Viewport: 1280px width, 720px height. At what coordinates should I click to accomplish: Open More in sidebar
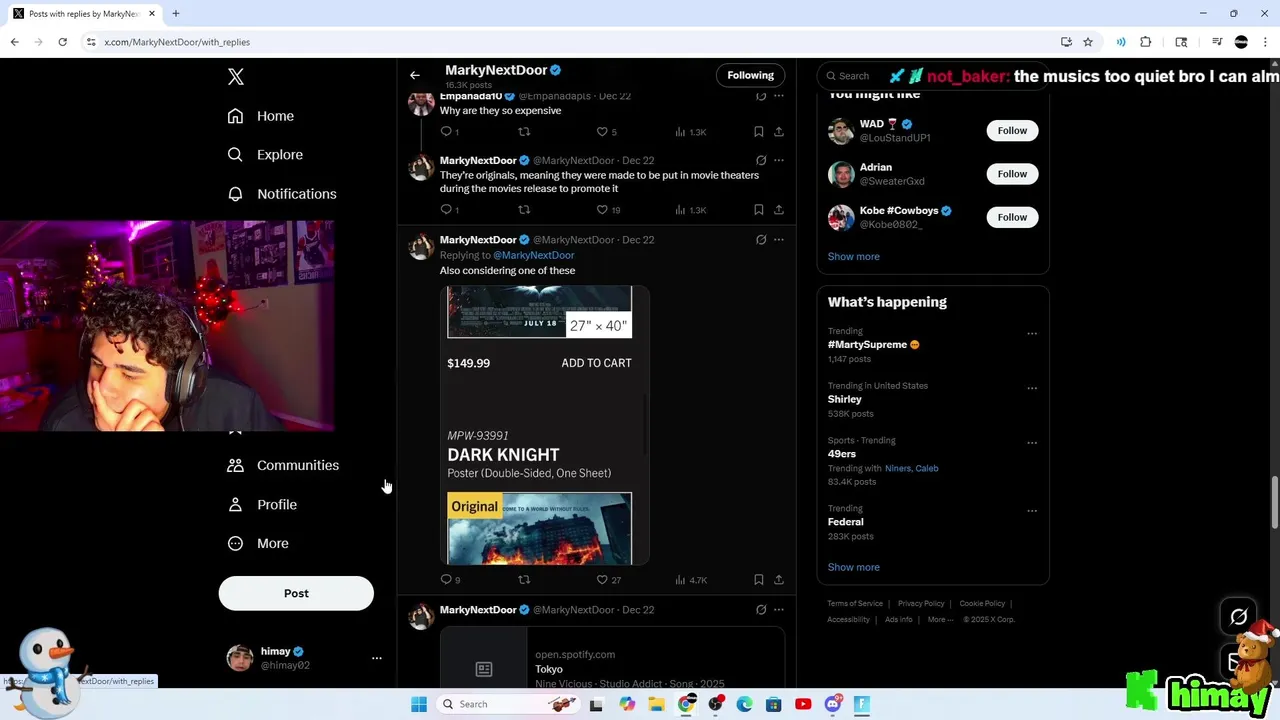click(258, 544)
